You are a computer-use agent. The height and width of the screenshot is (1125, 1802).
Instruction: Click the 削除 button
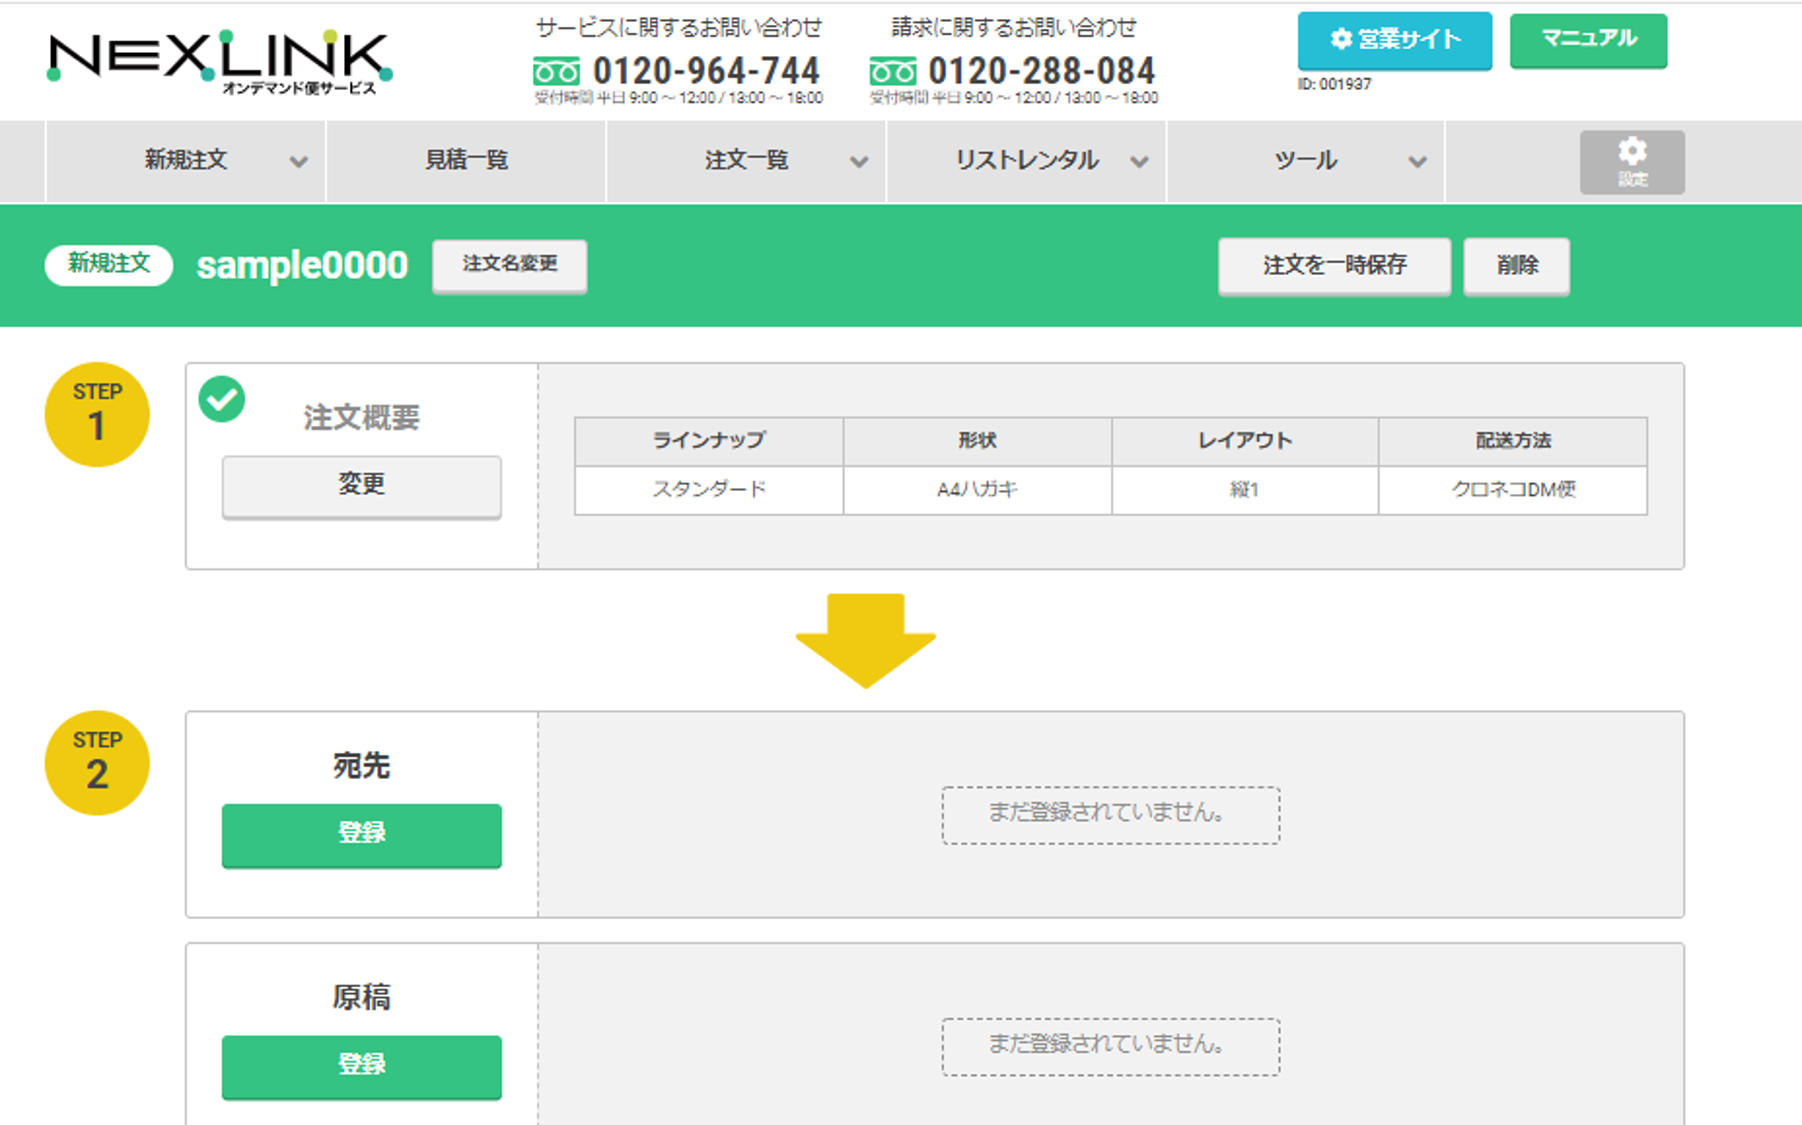pos(1516,266)
